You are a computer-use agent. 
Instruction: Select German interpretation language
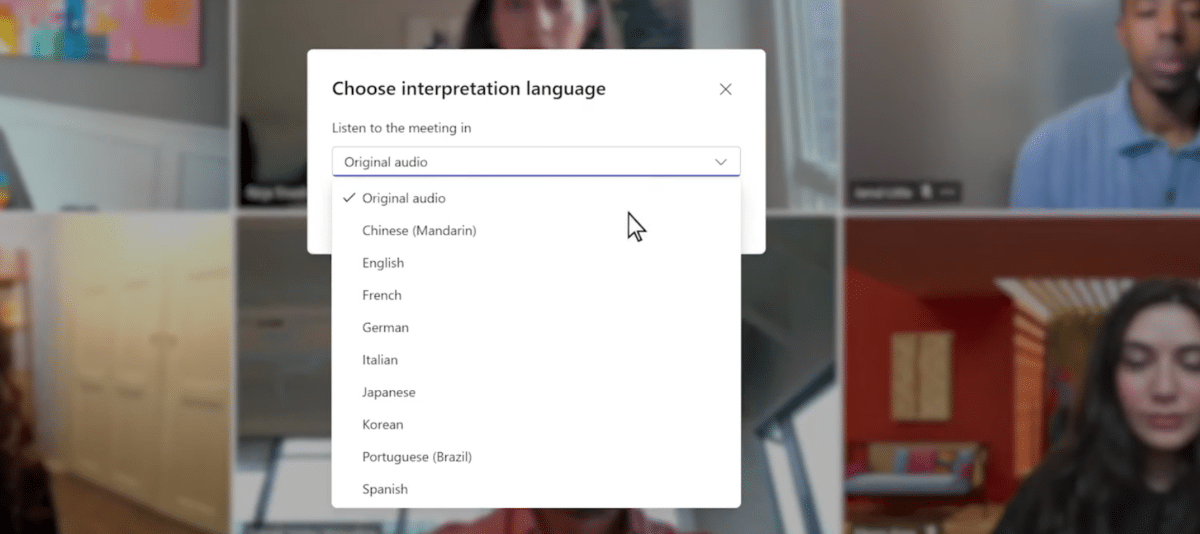click(x=385, y=328)
